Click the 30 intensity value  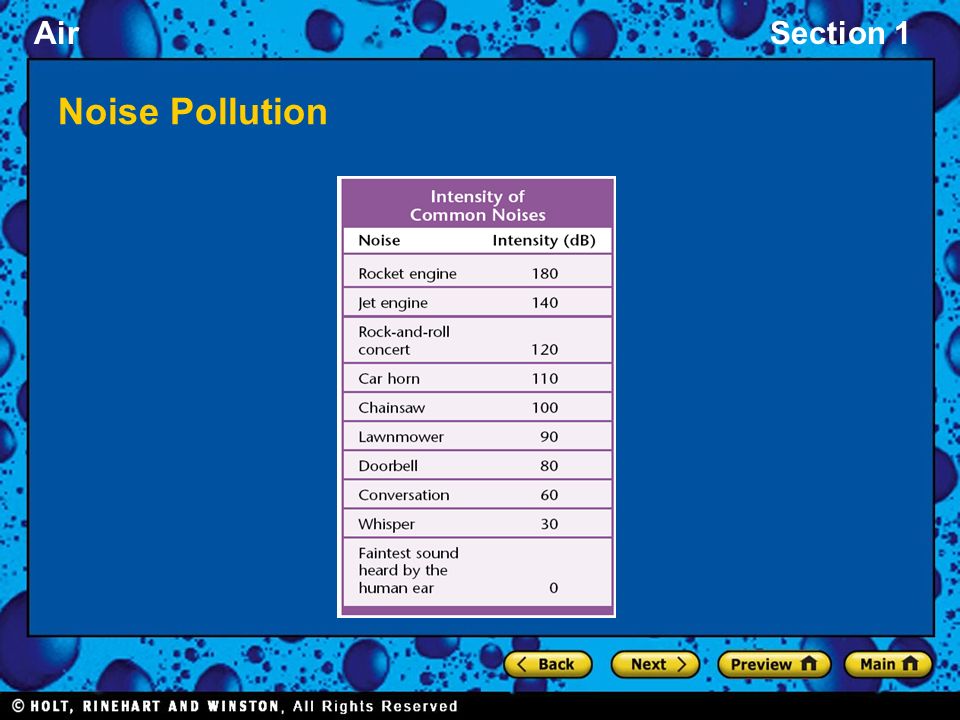(549, 524)
